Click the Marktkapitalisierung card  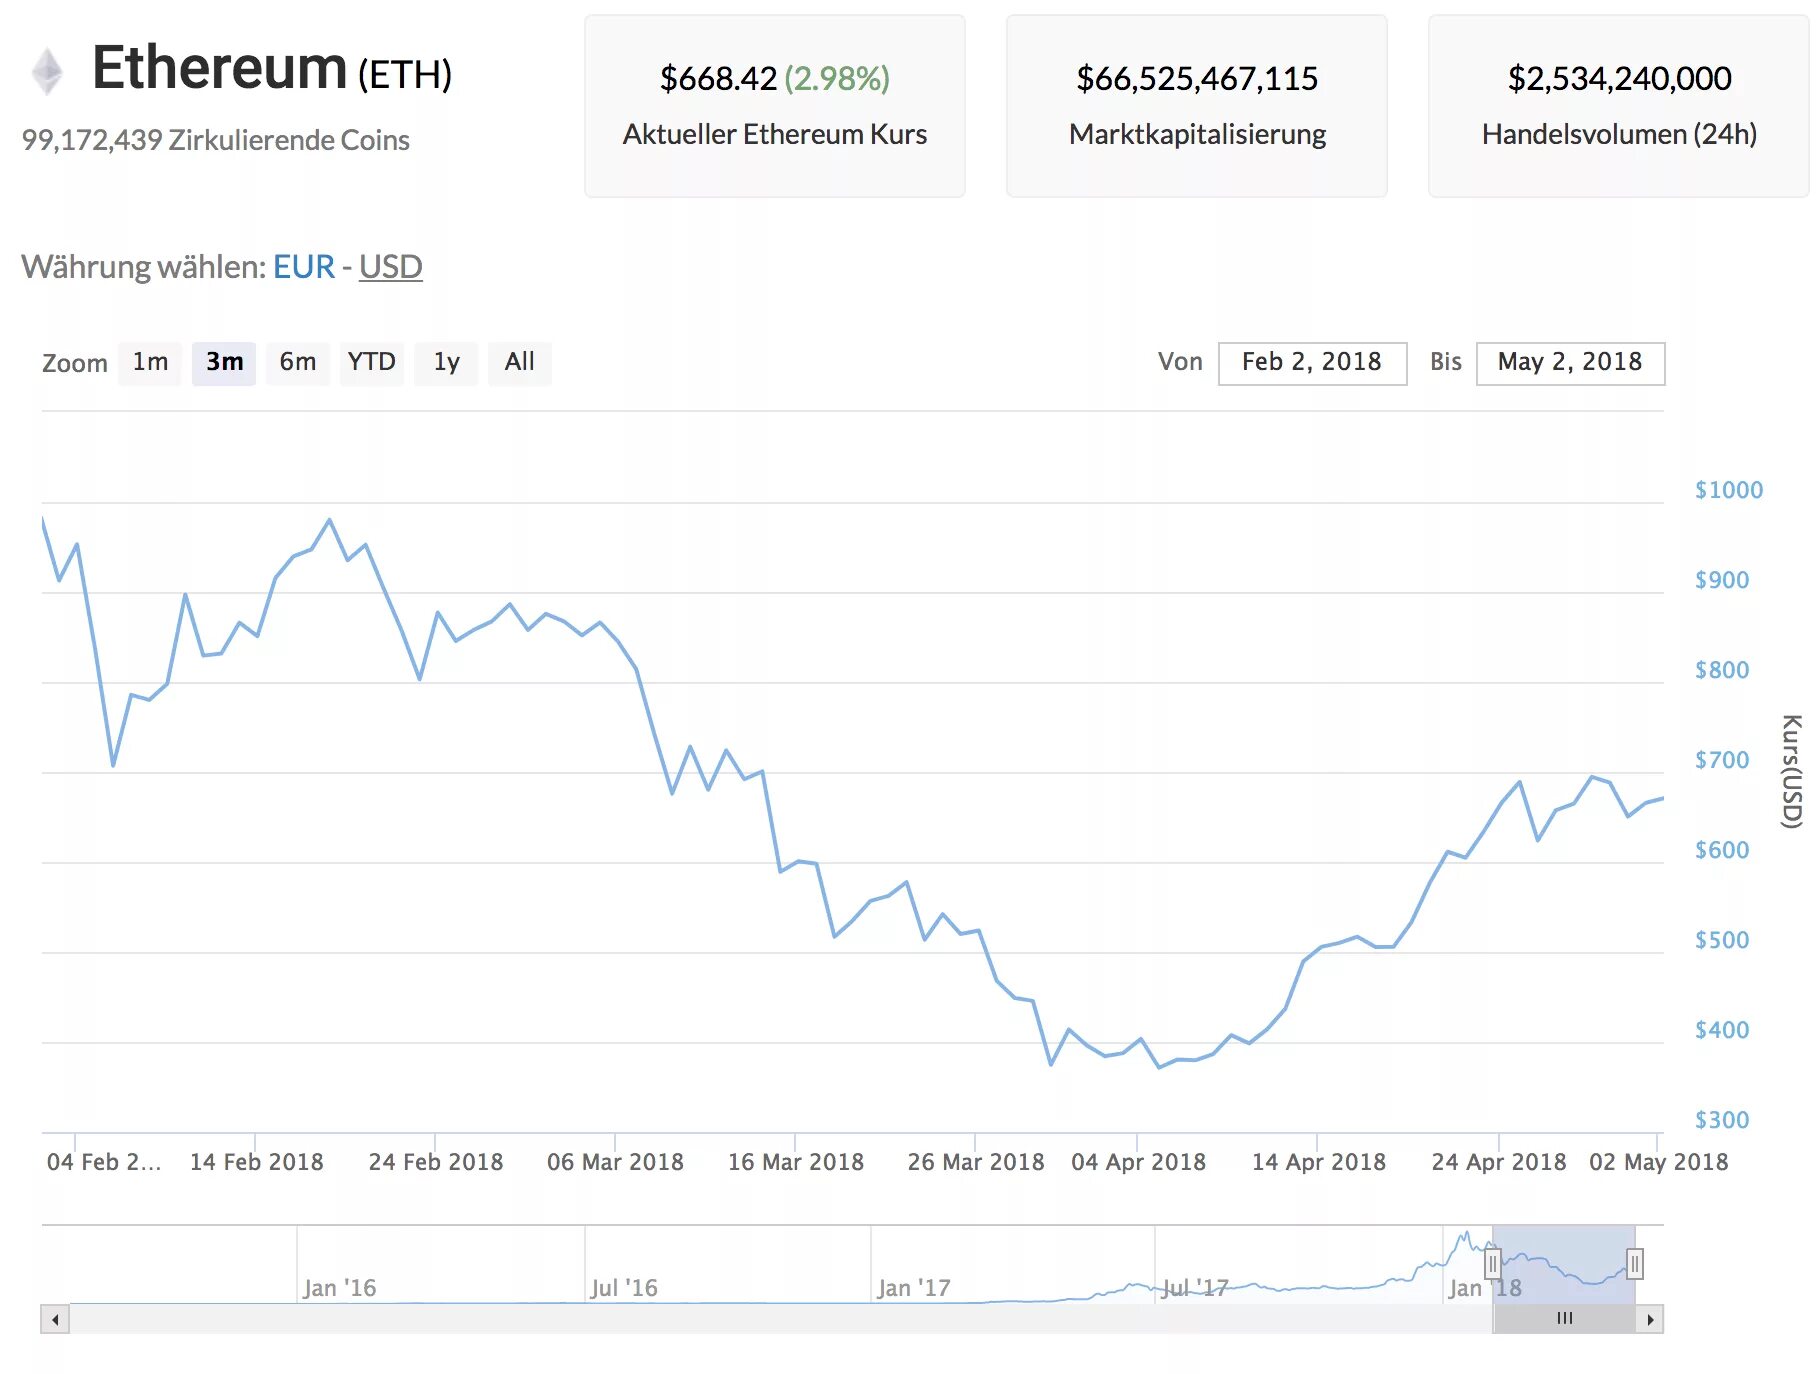click(1197, 106)
